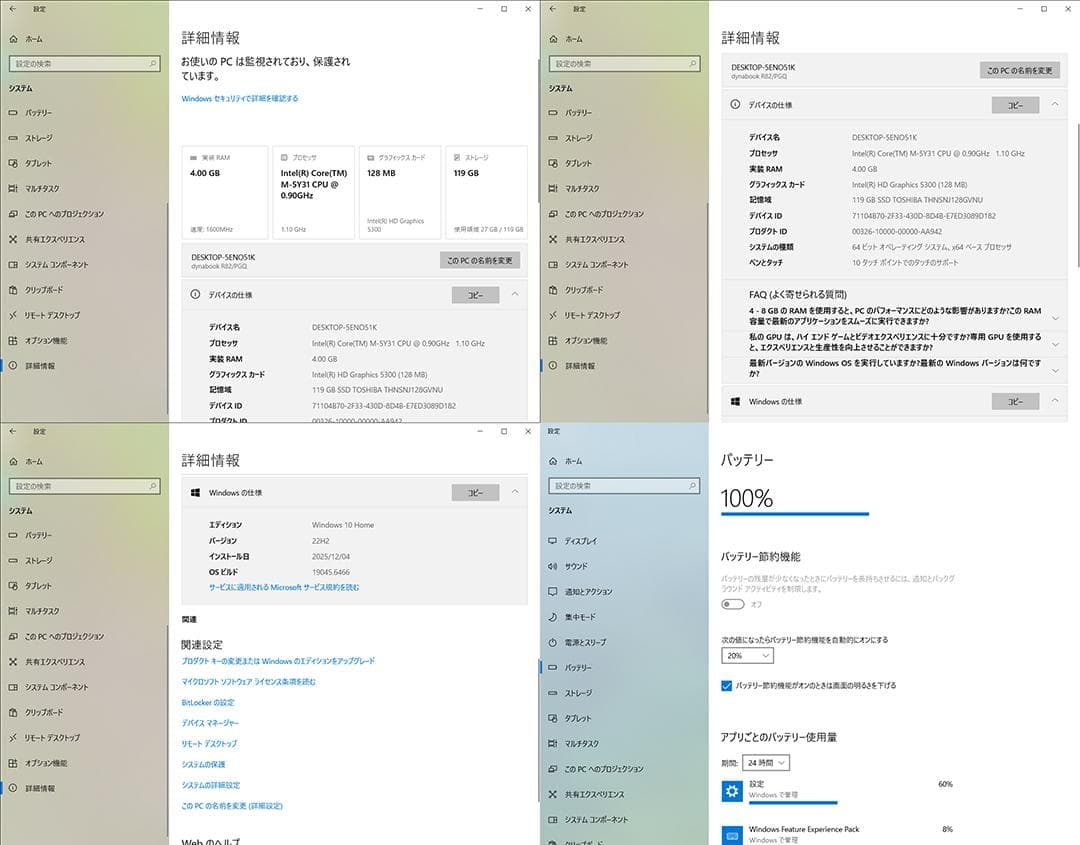Click 設定の検索 field in top-left window
Viewport: 1080px width, 845px height.
pyautogui.click(x=84, y=64)
